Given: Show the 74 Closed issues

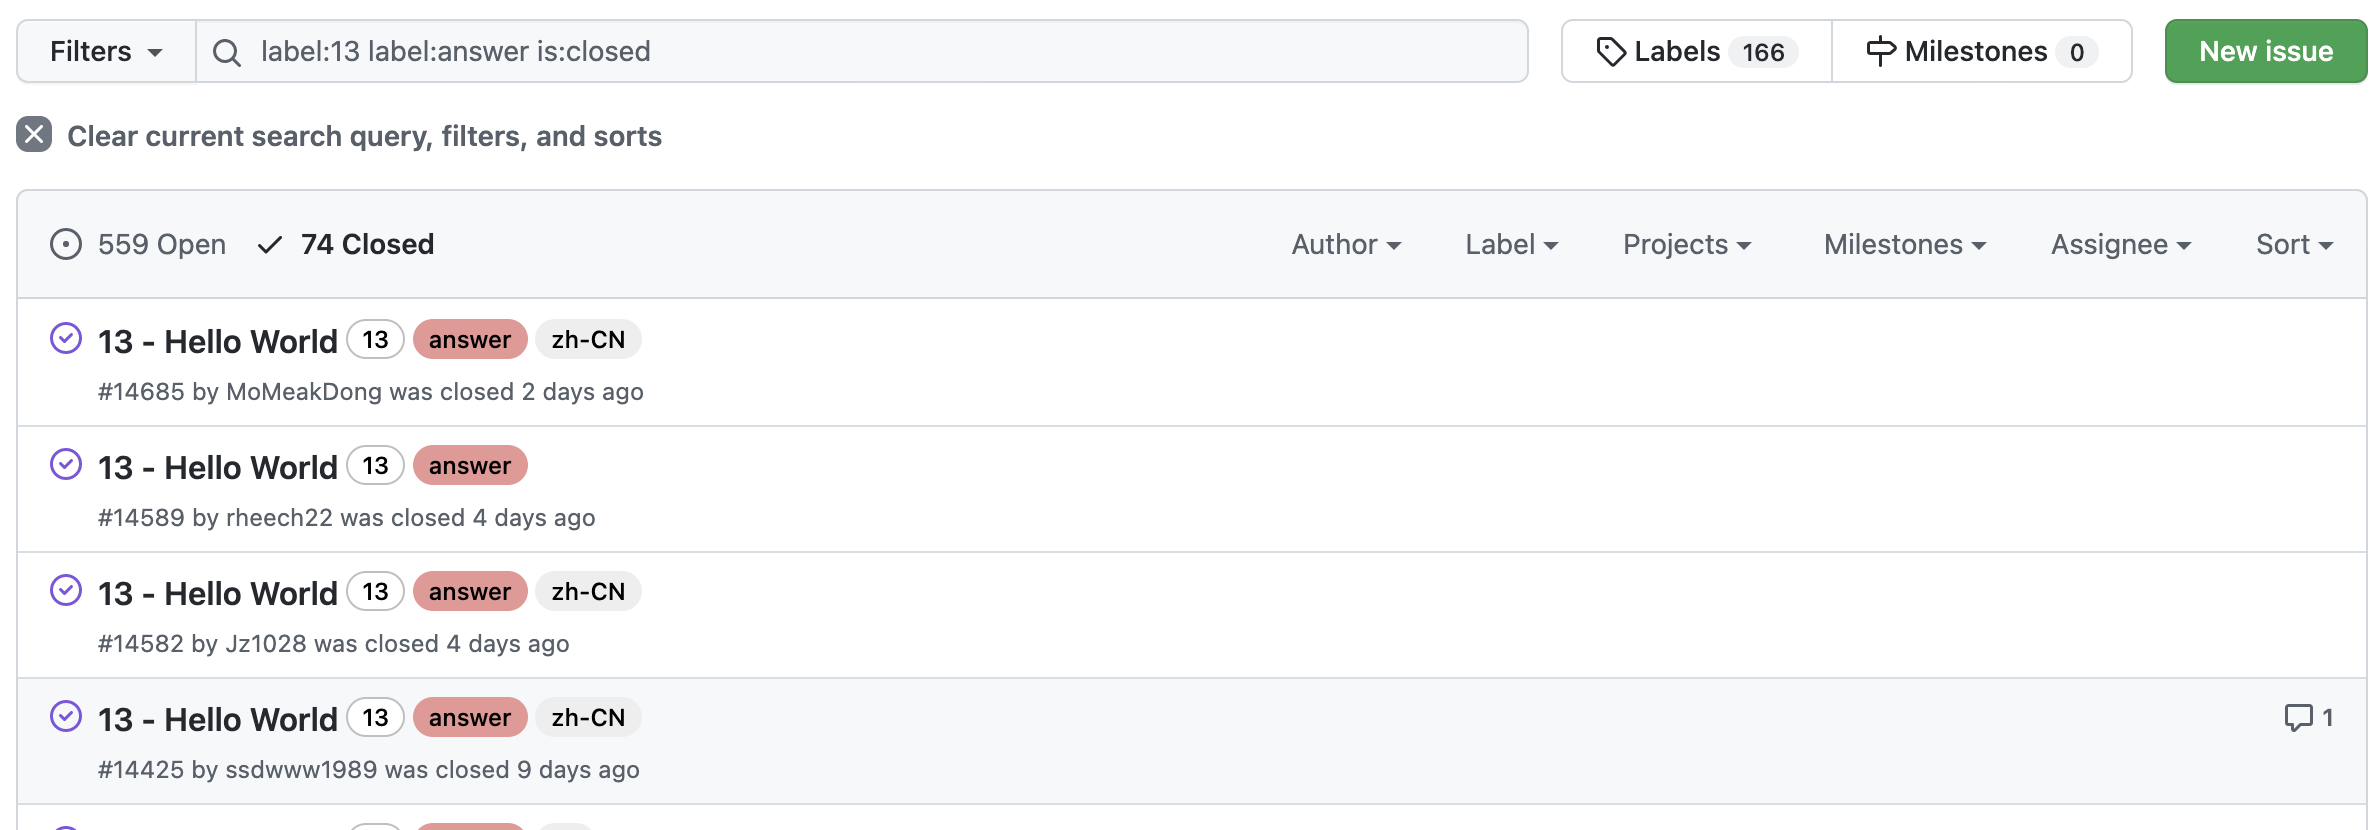Looking at the screenshot, I should (346, 244).
